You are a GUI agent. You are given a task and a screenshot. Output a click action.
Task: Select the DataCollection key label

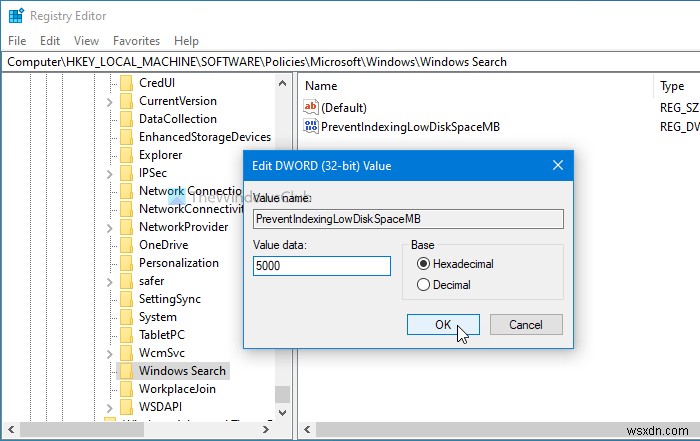click(x=178, y=119)
